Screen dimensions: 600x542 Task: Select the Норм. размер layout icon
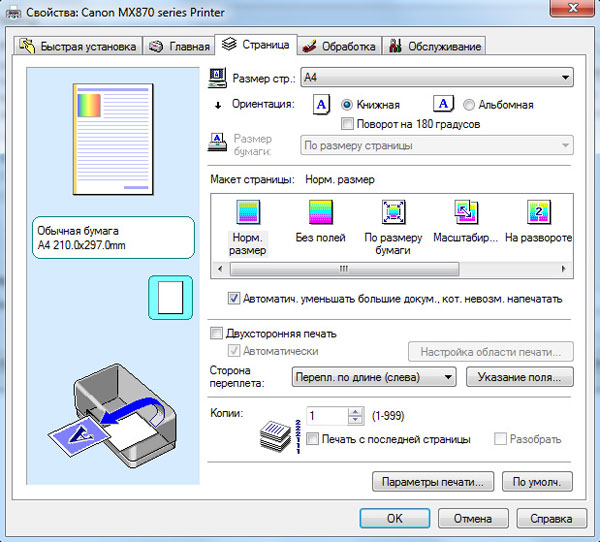pos(248,212)
